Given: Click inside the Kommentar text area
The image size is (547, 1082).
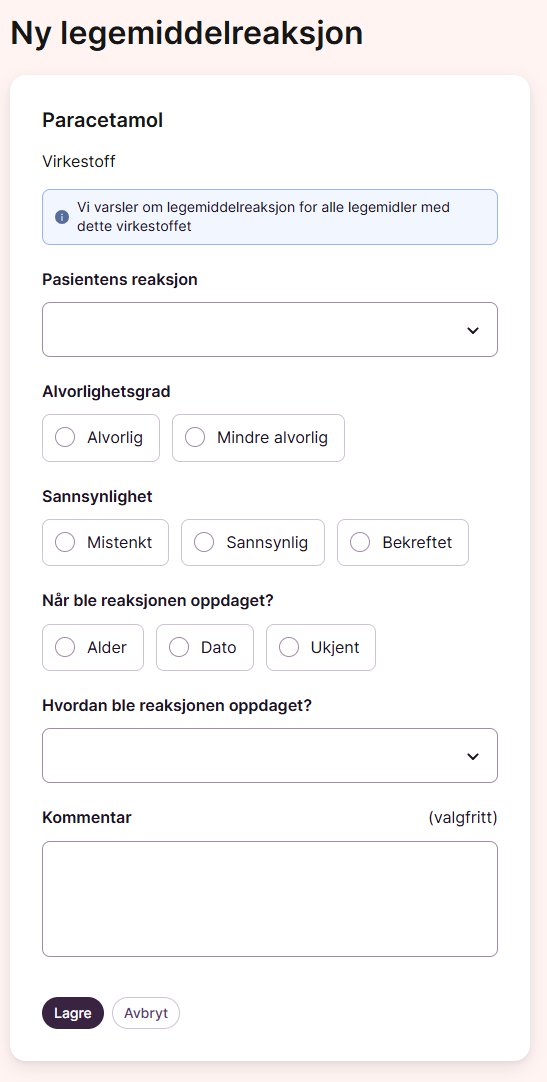Looking at the screenshot, I should click(270, 898).
